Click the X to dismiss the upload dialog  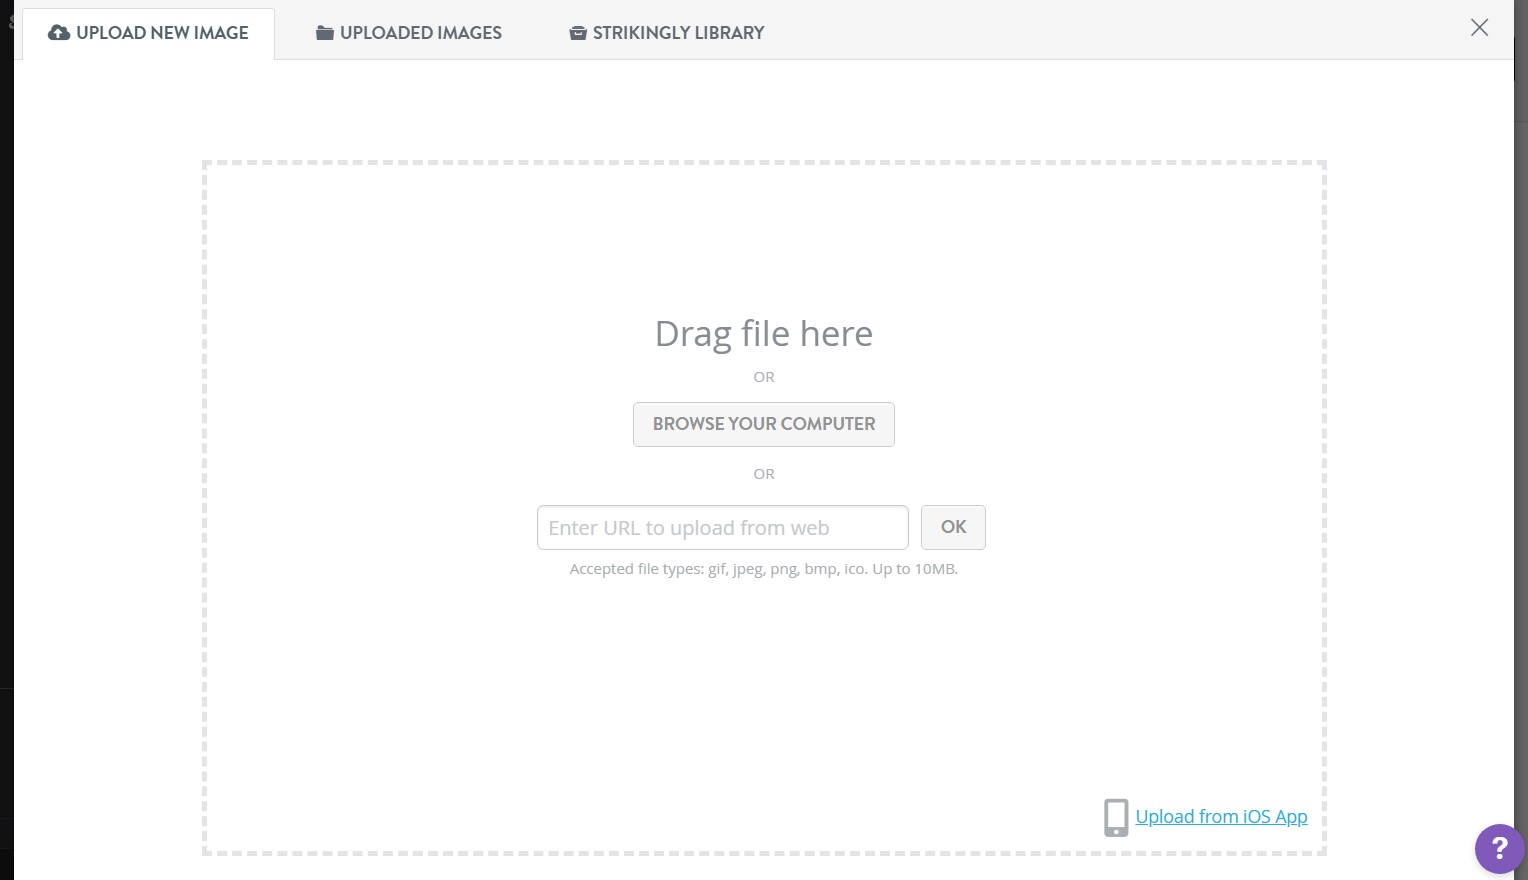[1479, 28]
